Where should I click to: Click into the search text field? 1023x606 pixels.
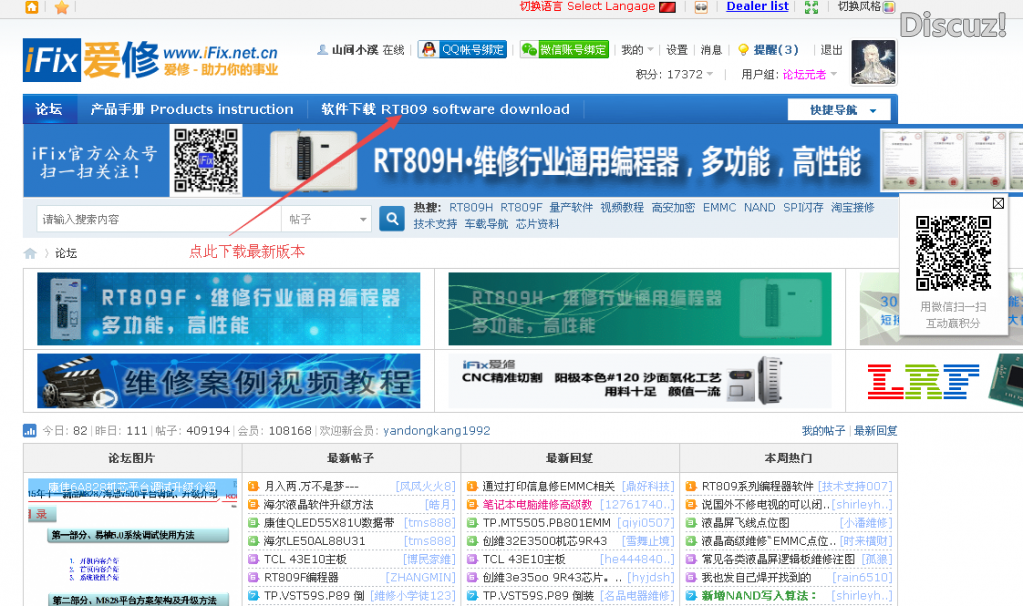point(155,219)
